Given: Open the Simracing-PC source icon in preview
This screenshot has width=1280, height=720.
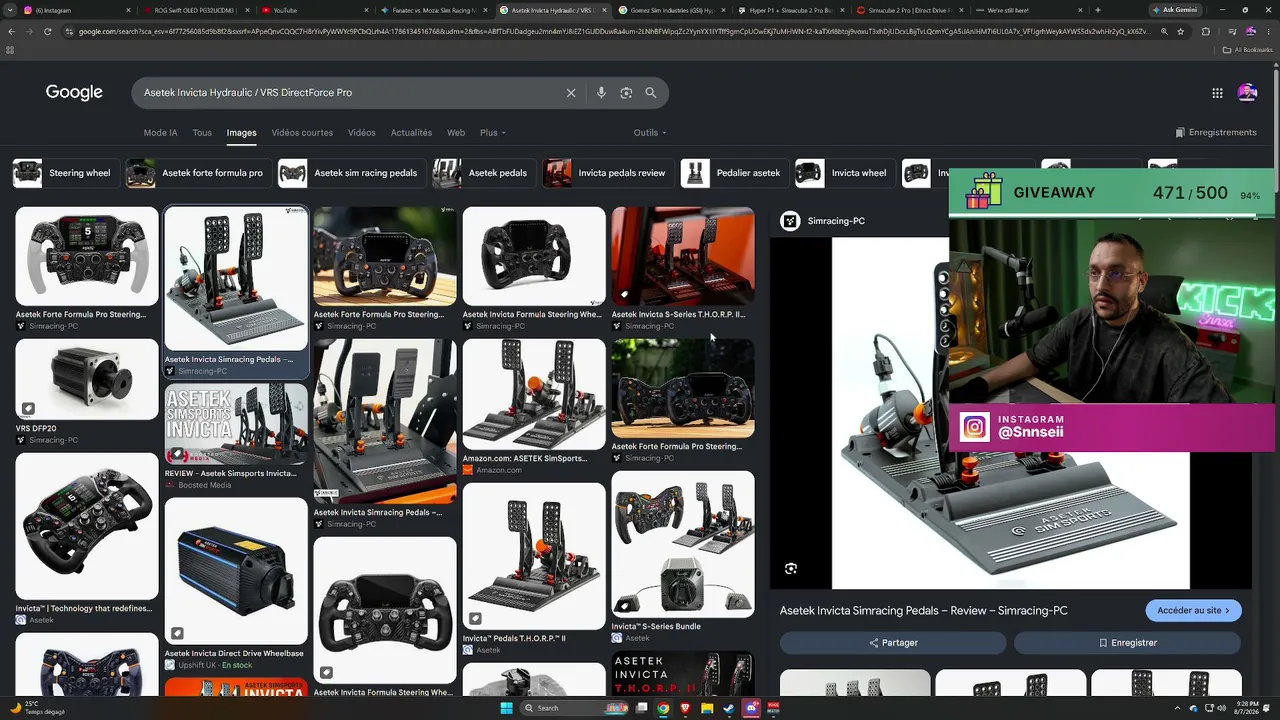Looking at the screenshot, I should 790,221.
